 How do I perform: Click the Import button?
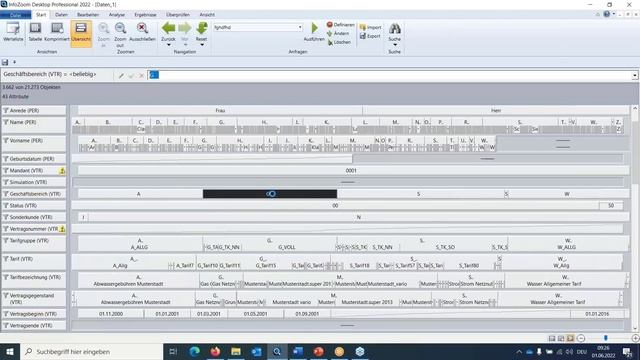pos(370,27)
